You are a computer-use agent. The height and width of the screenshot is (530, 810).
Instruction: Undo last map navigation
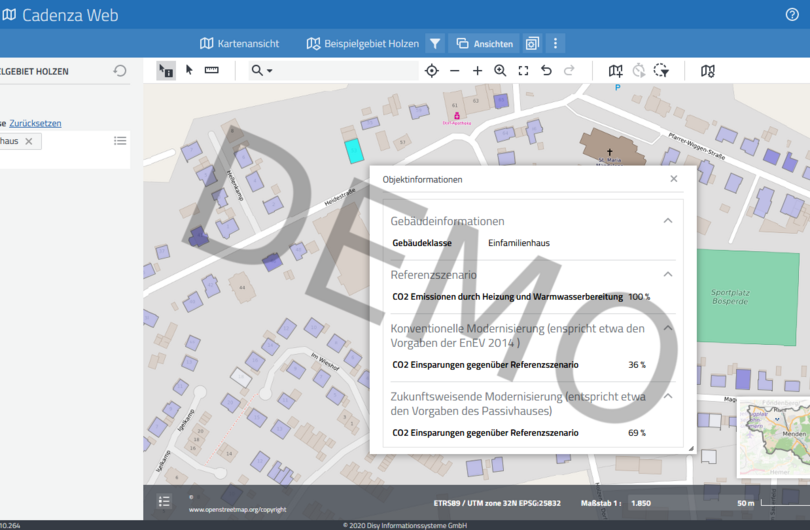tap(546, 70)
